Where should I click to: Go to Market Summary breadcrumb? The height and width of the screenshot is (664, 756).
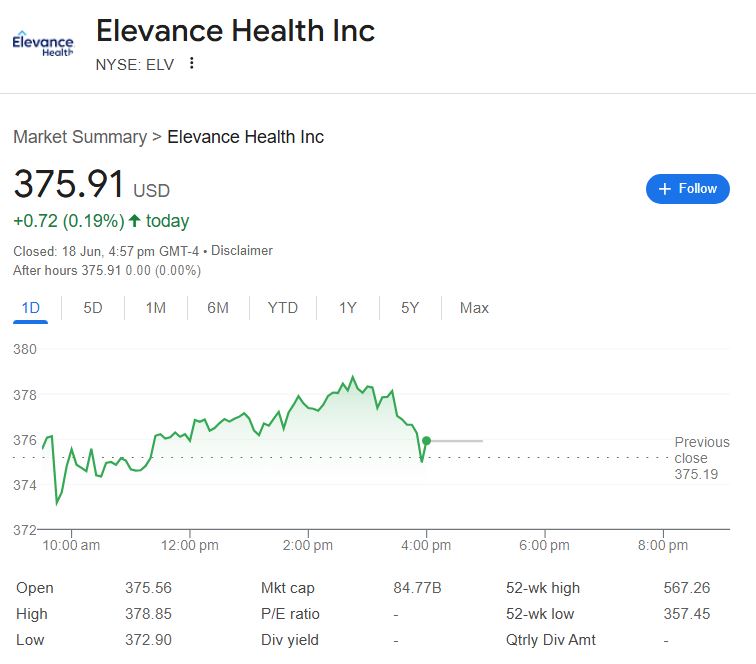(80, 137)
